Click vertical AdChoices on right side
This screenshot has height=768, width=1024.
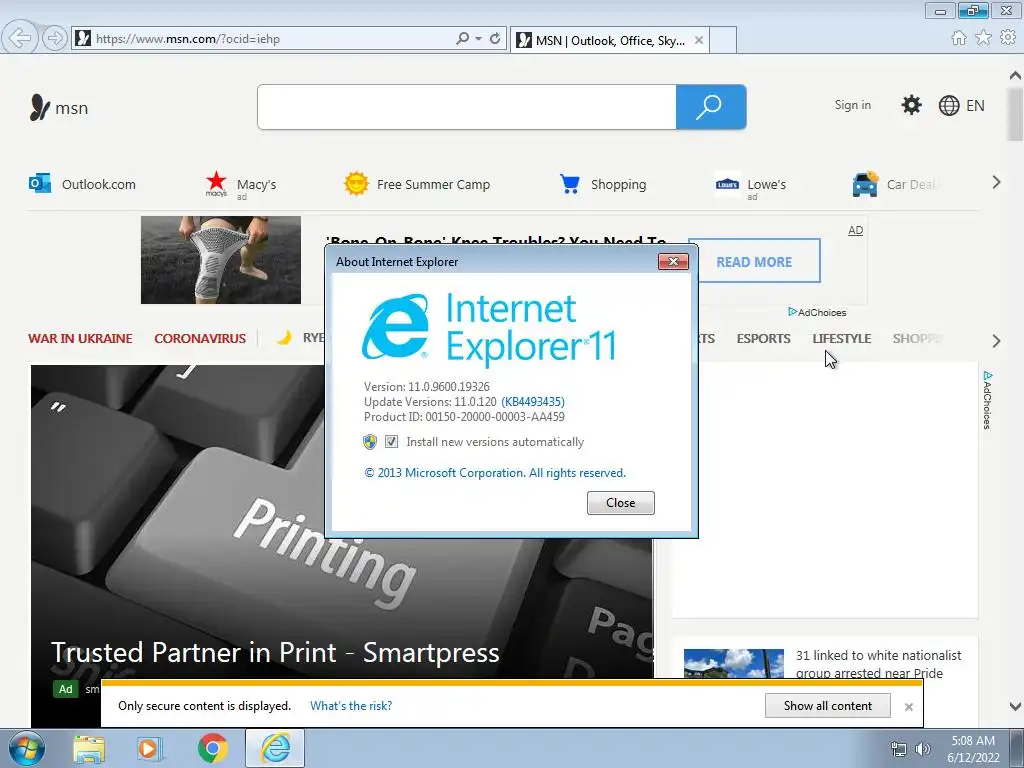(x=987, y=400)
